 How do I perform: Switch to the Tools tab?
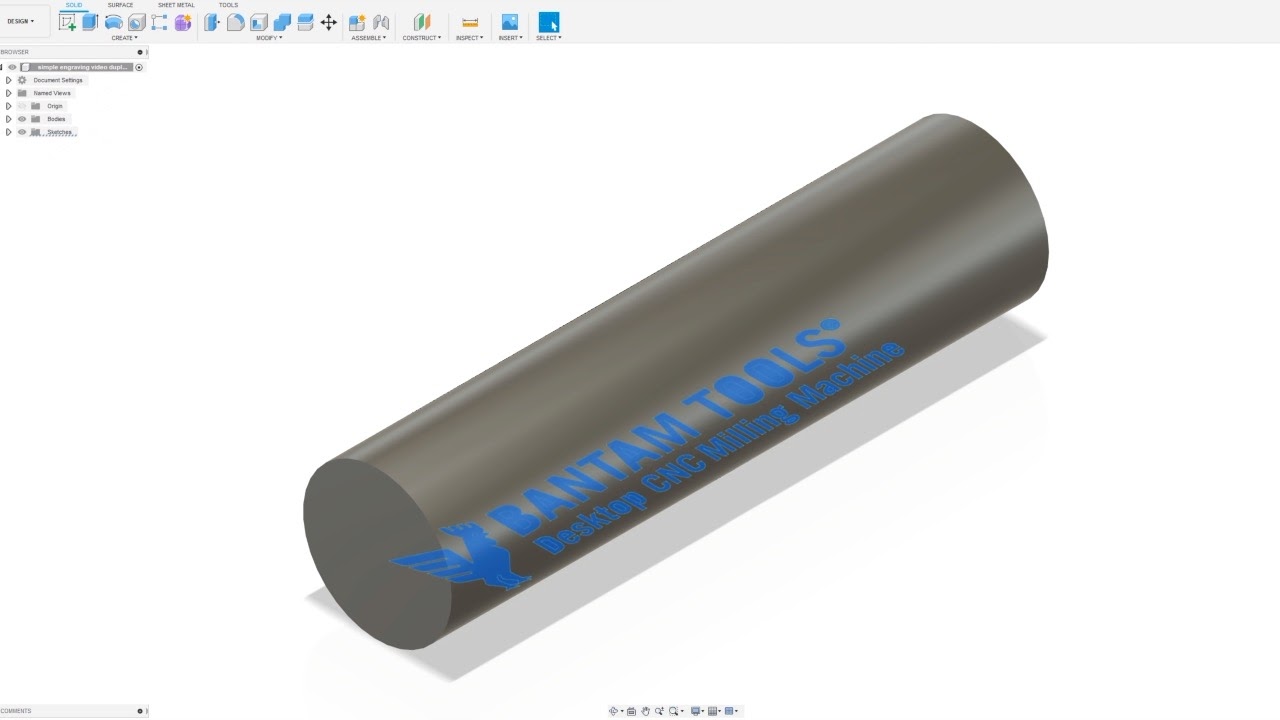[228, 5]
